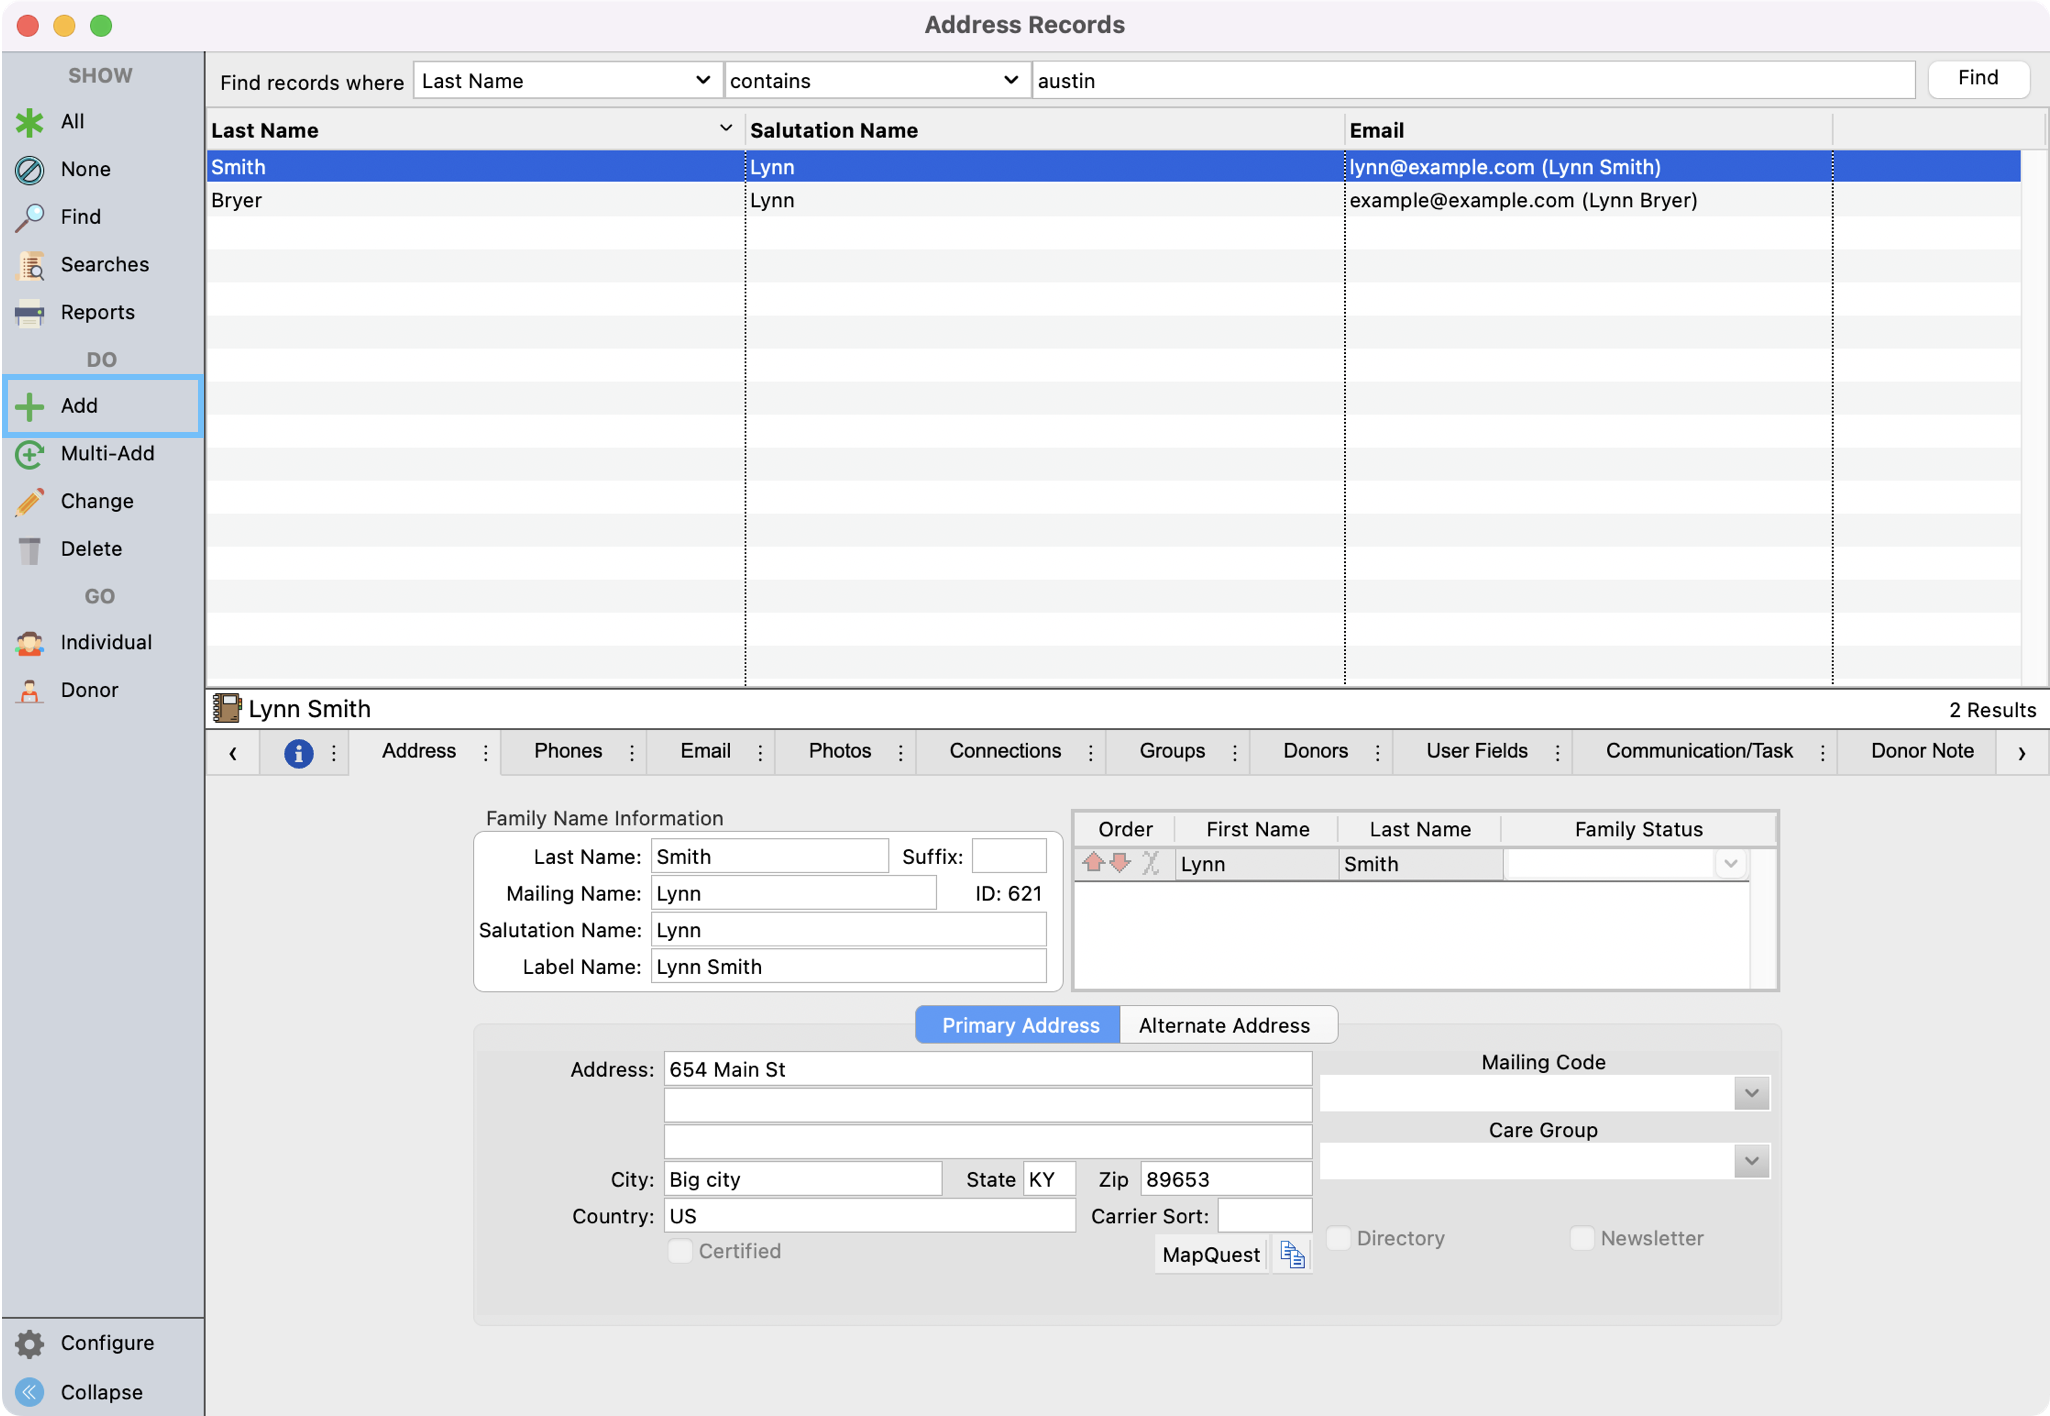The image size is (2050, 1416).
Task: Open Configure via the gear icon
Action: [x=30, y=1343]
